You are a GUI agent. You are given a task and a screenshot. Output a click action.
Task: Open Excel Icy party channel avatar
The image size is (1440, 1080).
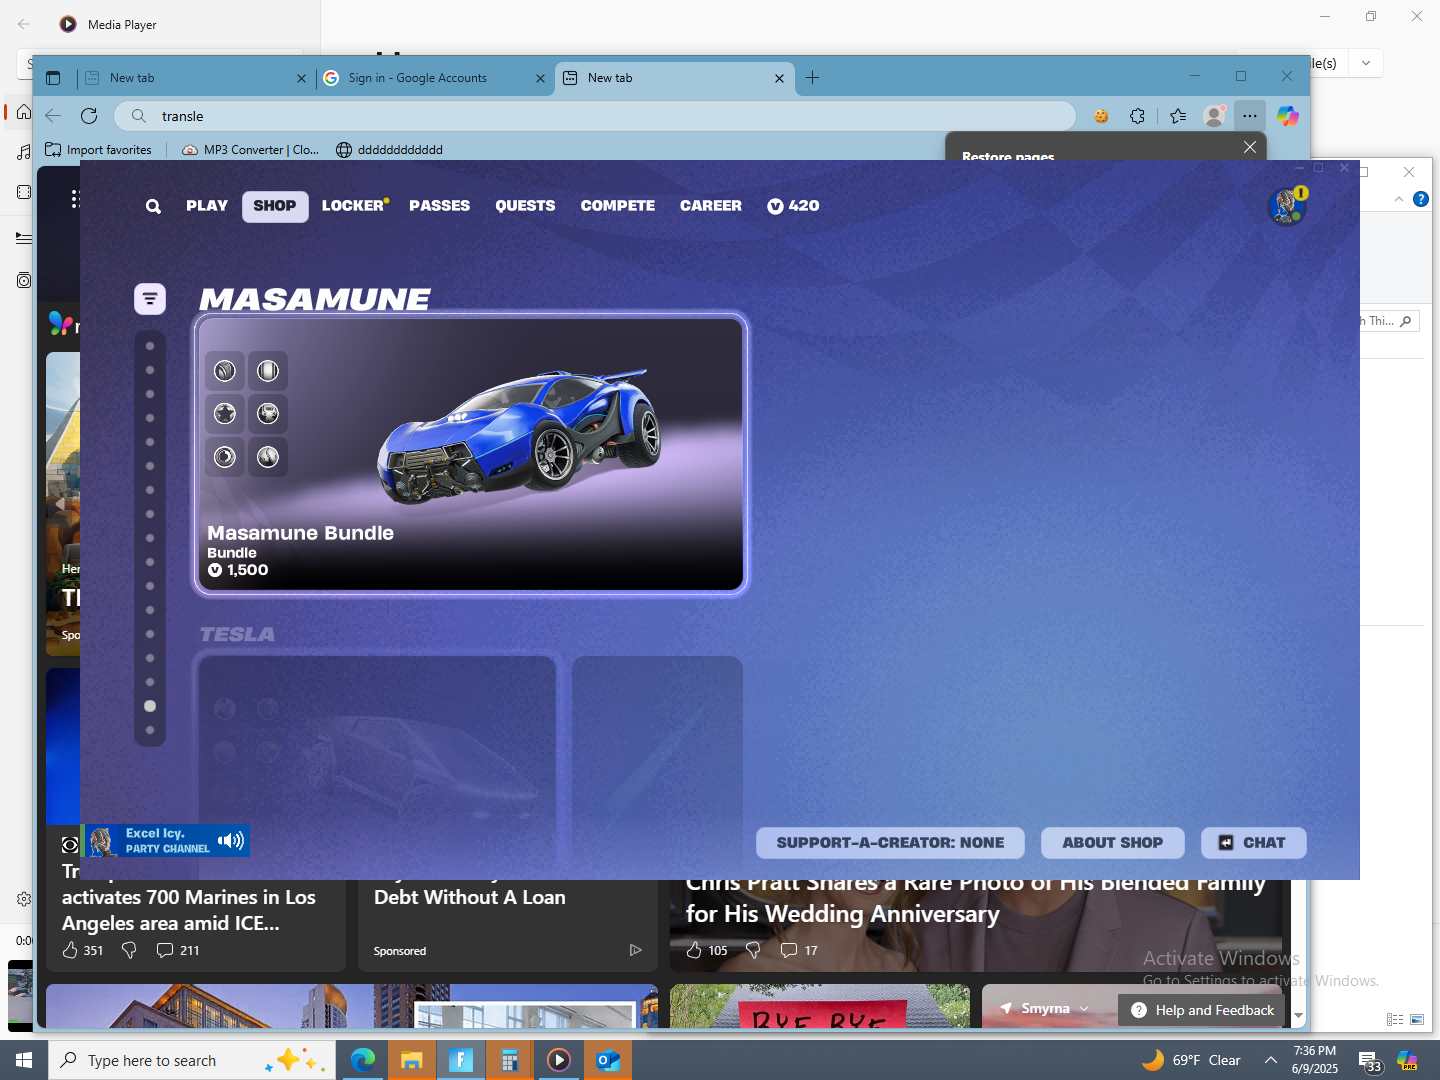(101, 841)
